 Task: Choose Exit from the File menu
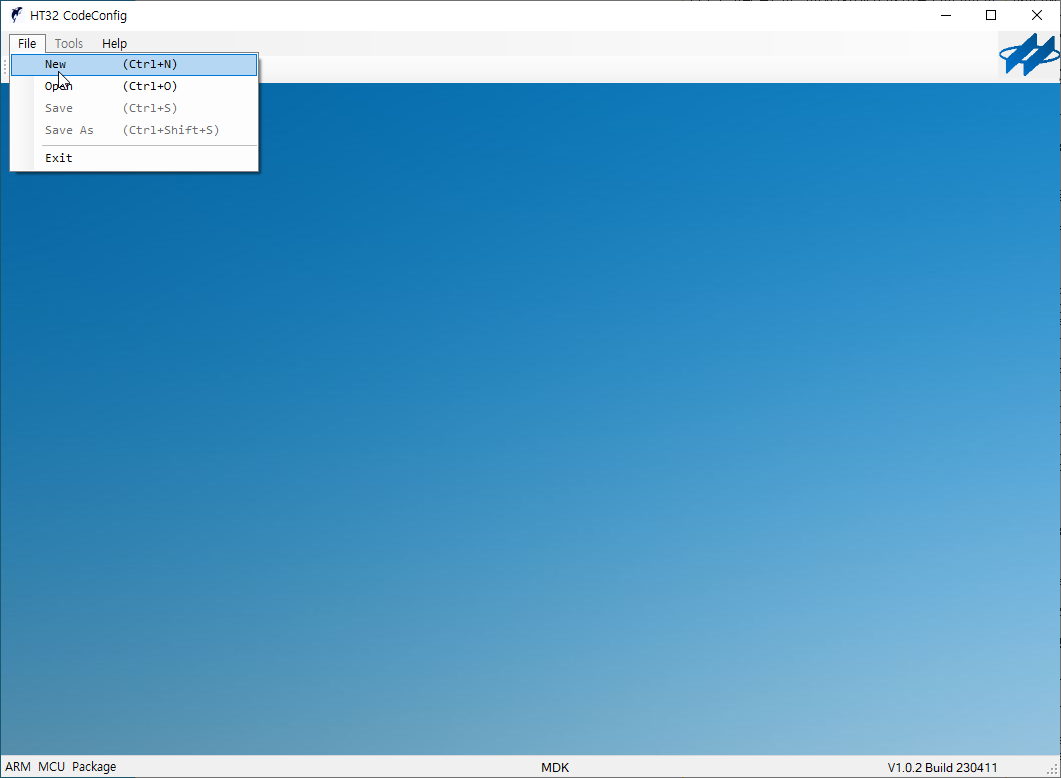134,158
